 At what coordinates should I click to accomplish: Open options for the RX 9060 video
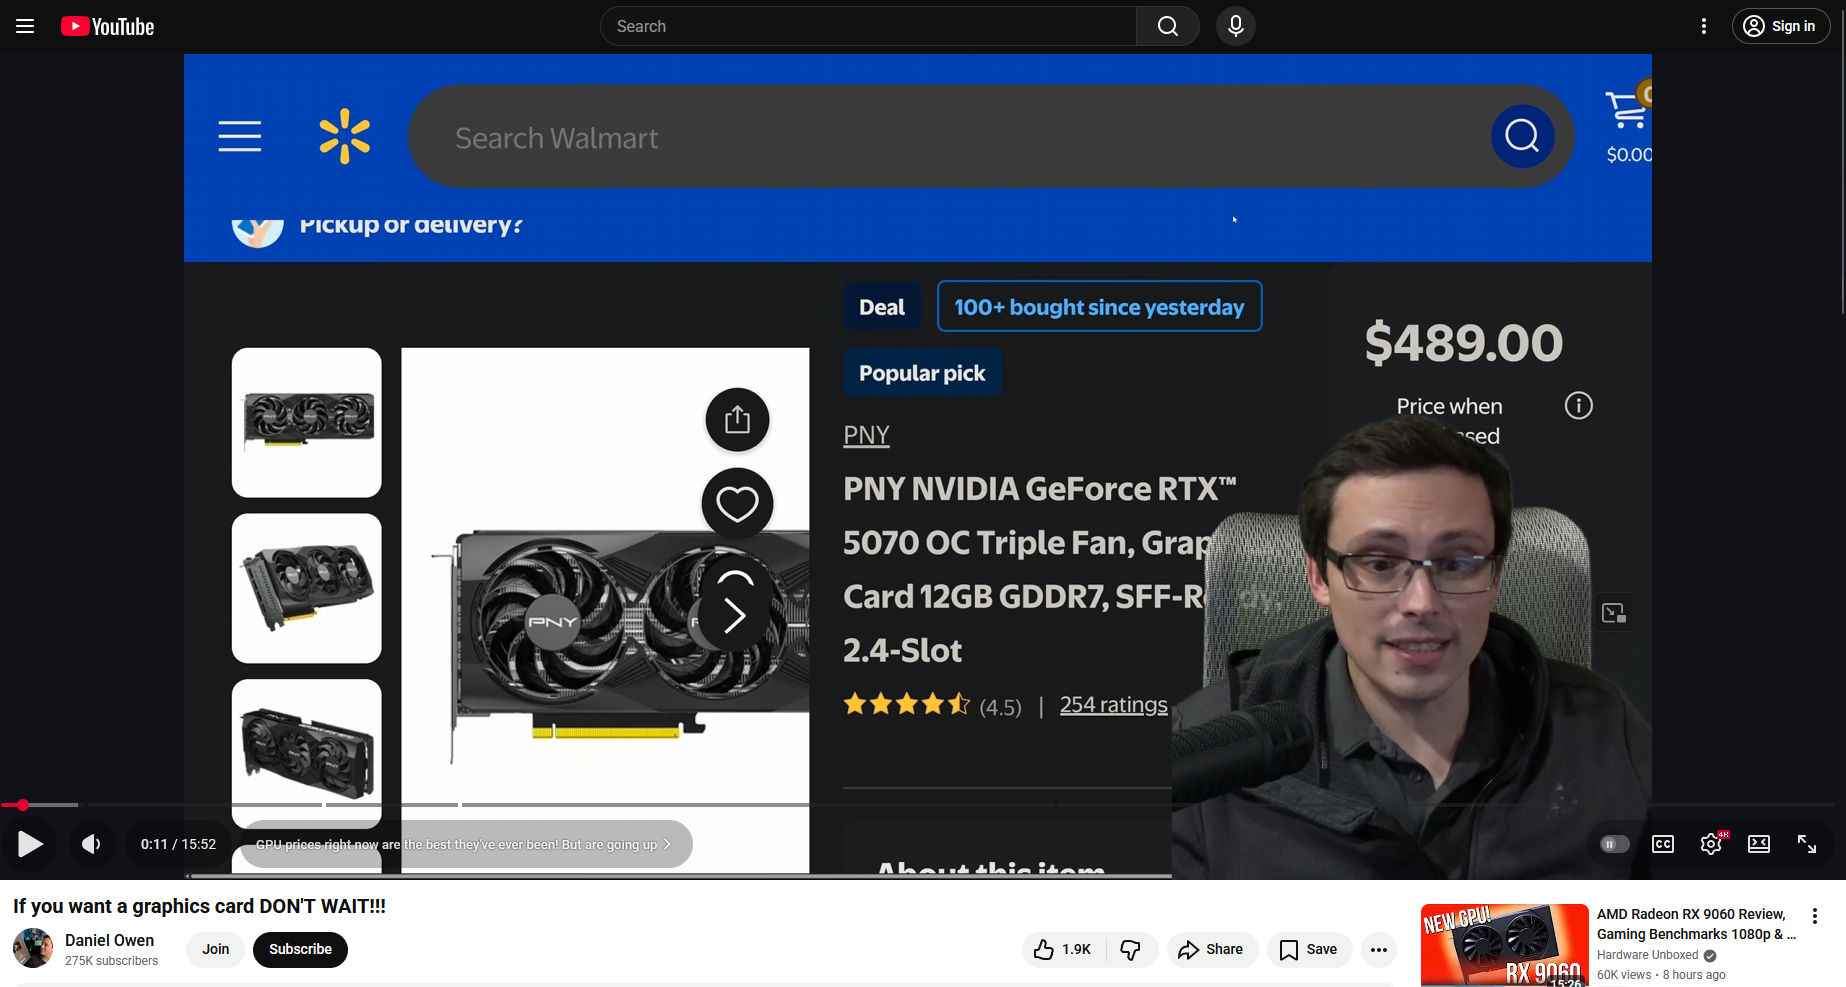coord(1815,916)
